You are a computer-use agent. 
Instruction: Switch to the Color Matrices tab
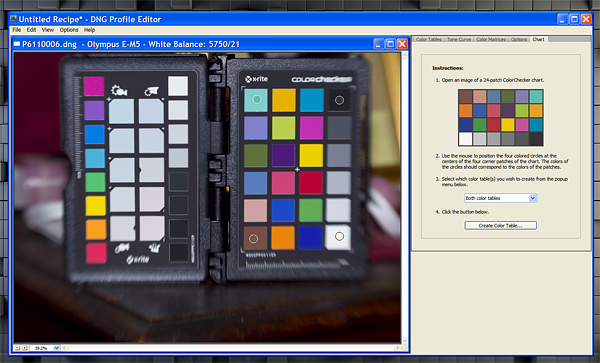click(x=491, y=39)
